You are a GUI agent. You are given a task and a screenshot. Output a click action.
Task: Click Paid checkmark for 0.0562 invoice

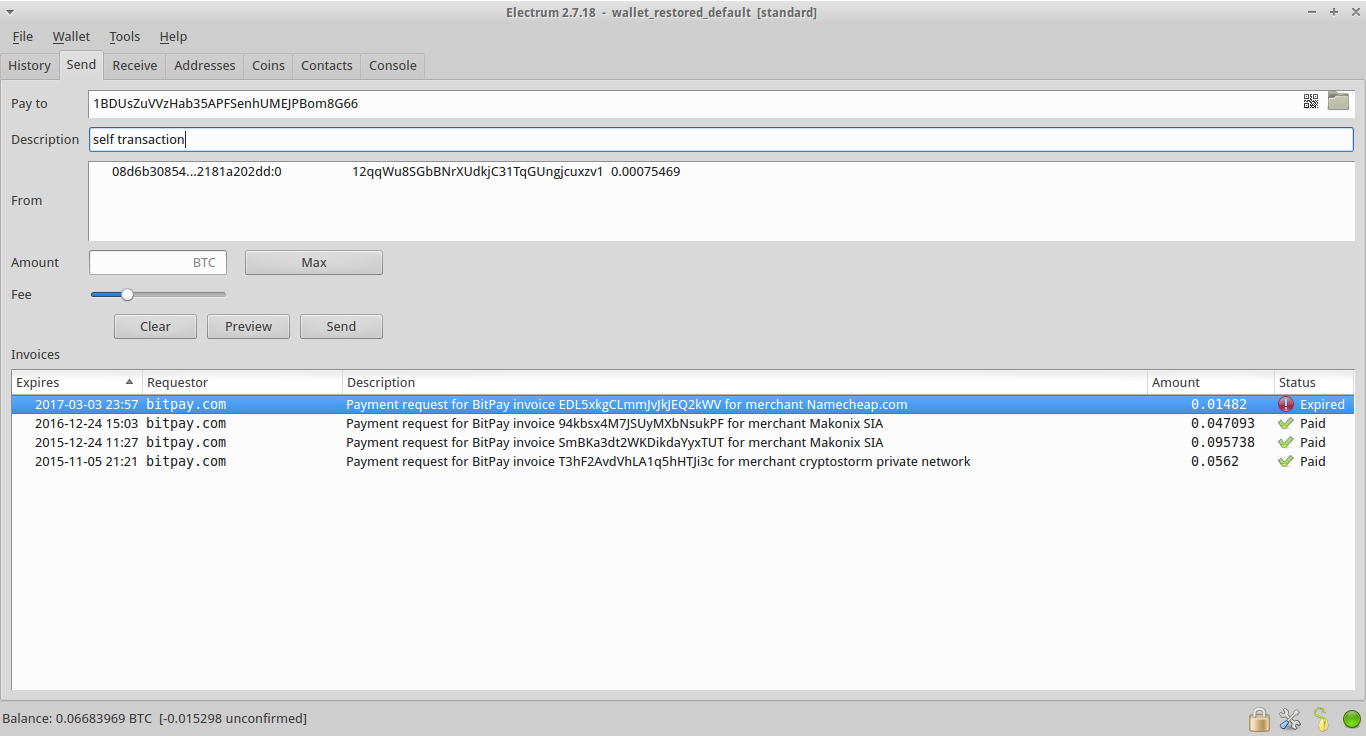[x=1286, y=462]
